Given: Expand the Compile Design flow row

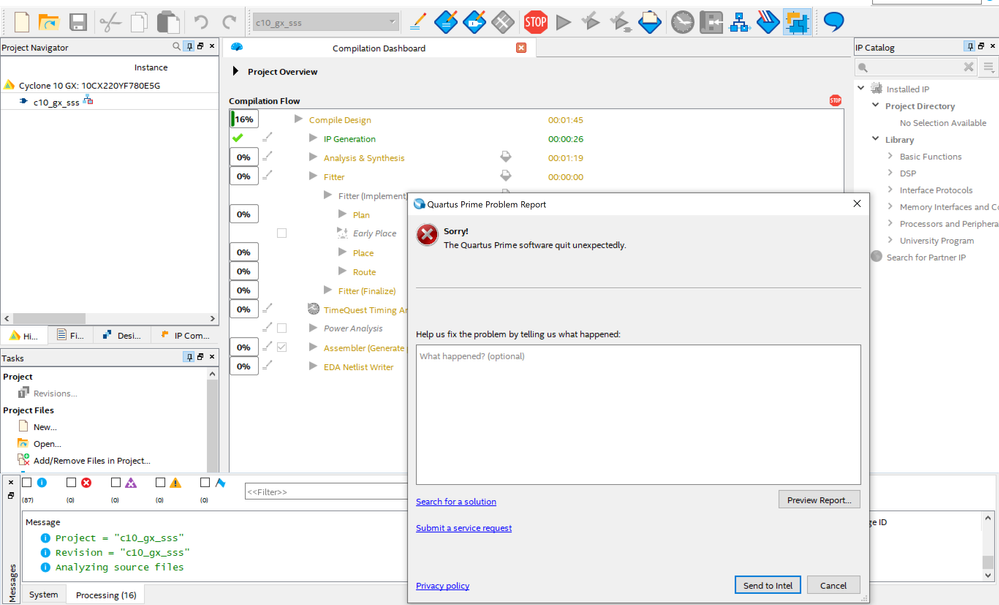Looking at the screenshot, I should [x=298, y=119].
